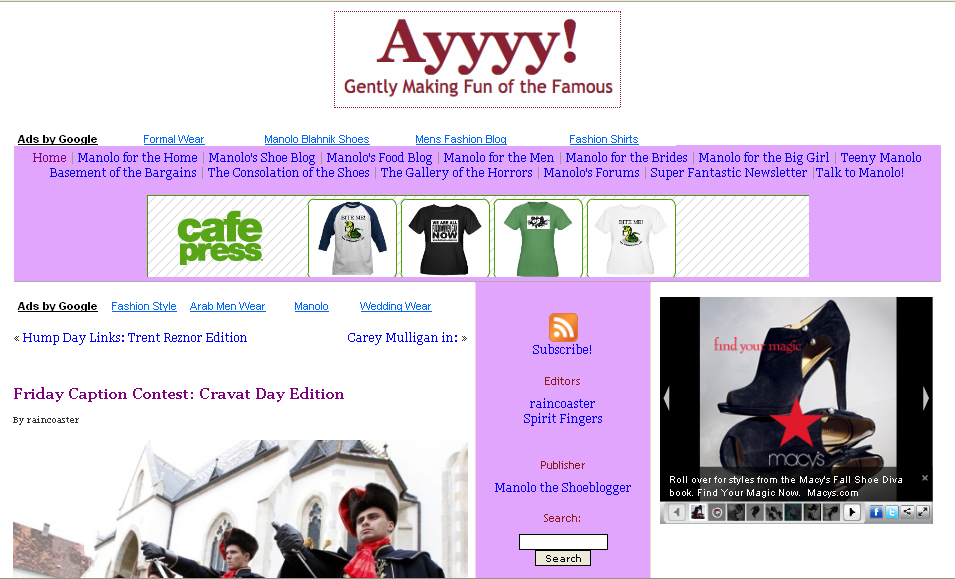Open previous post Hump Day Links

[x=134, y=338]
